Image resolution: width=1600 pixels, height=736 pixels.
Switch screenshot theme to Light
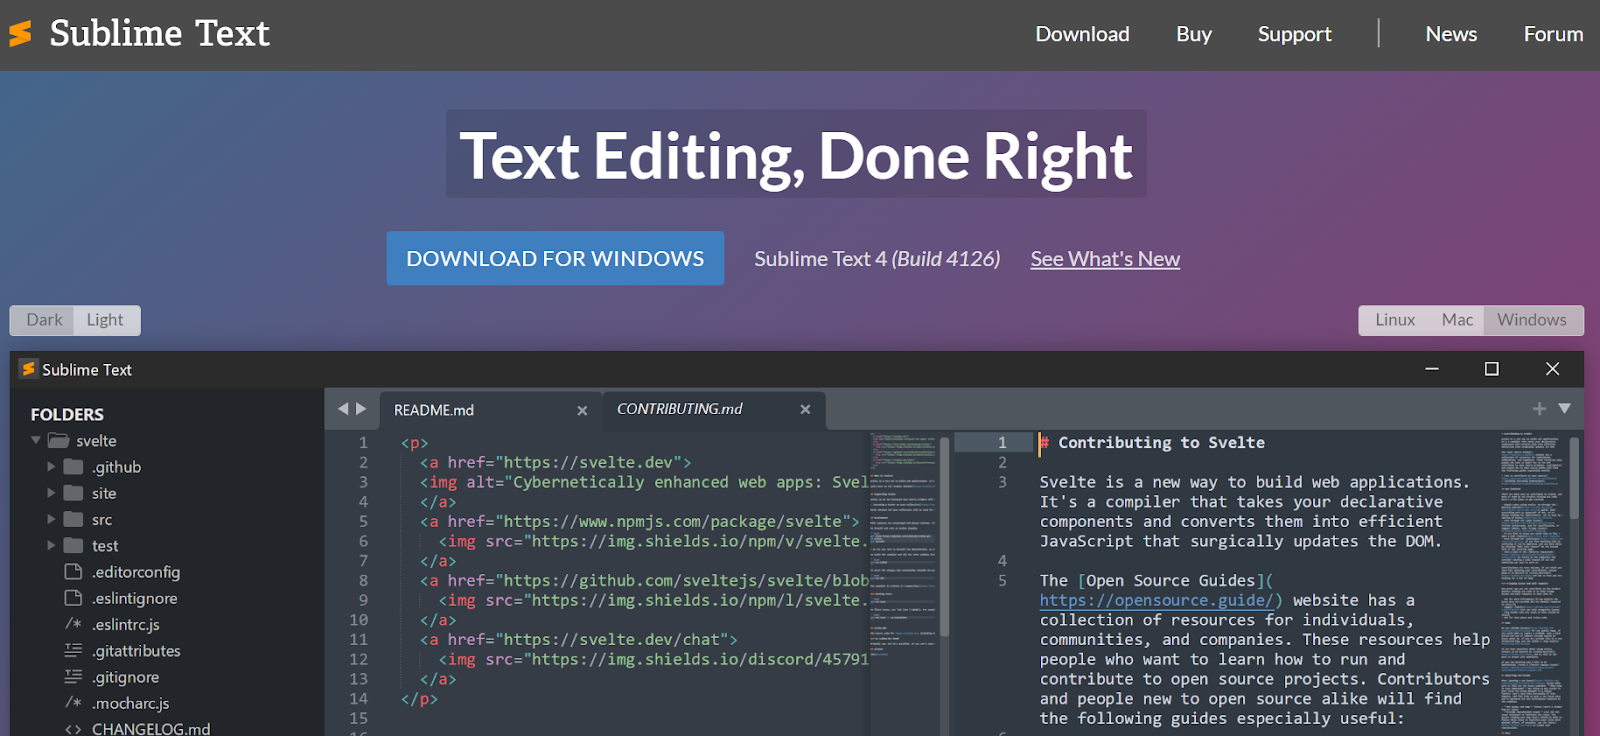point(105,320)
